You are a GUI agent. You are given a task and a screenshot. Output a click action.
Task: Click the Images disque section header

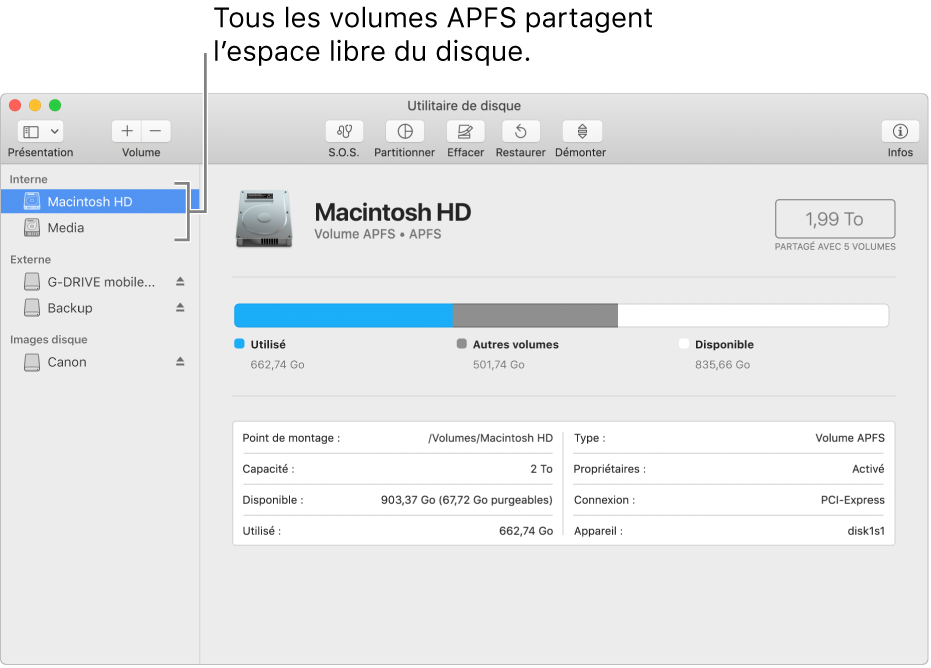click(x=49, y=340)
